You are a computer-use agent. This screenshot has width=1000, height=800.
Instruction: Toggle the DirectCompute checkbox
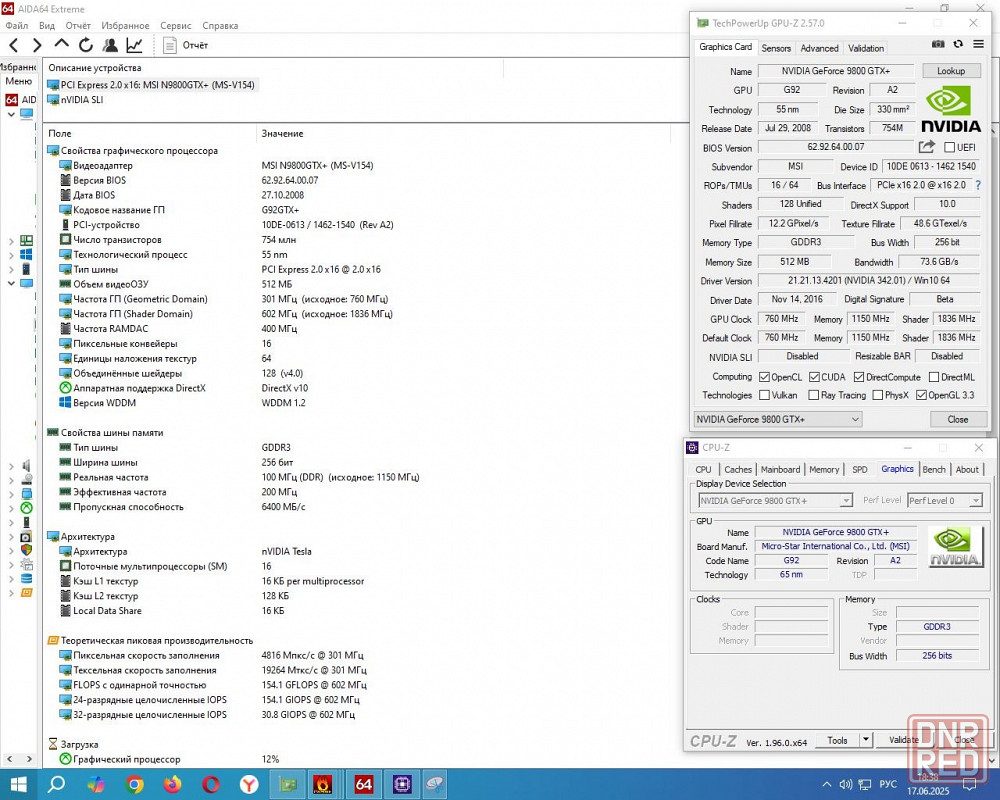click(x=859, y=377)
